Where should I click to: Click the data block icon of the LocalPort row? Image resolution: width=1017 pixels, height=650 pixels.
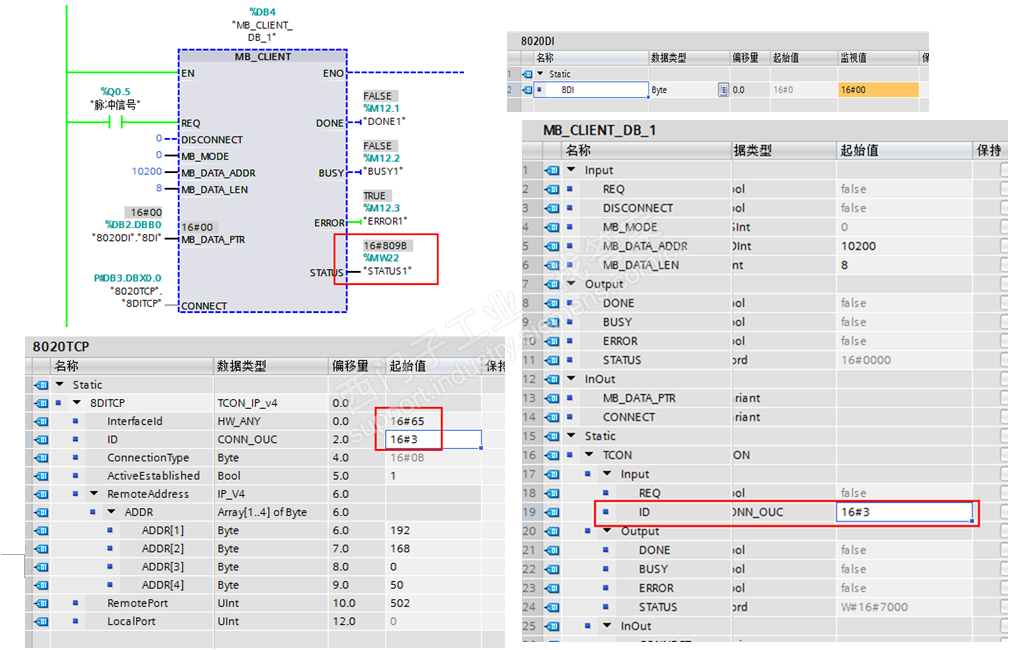[42, 621]
